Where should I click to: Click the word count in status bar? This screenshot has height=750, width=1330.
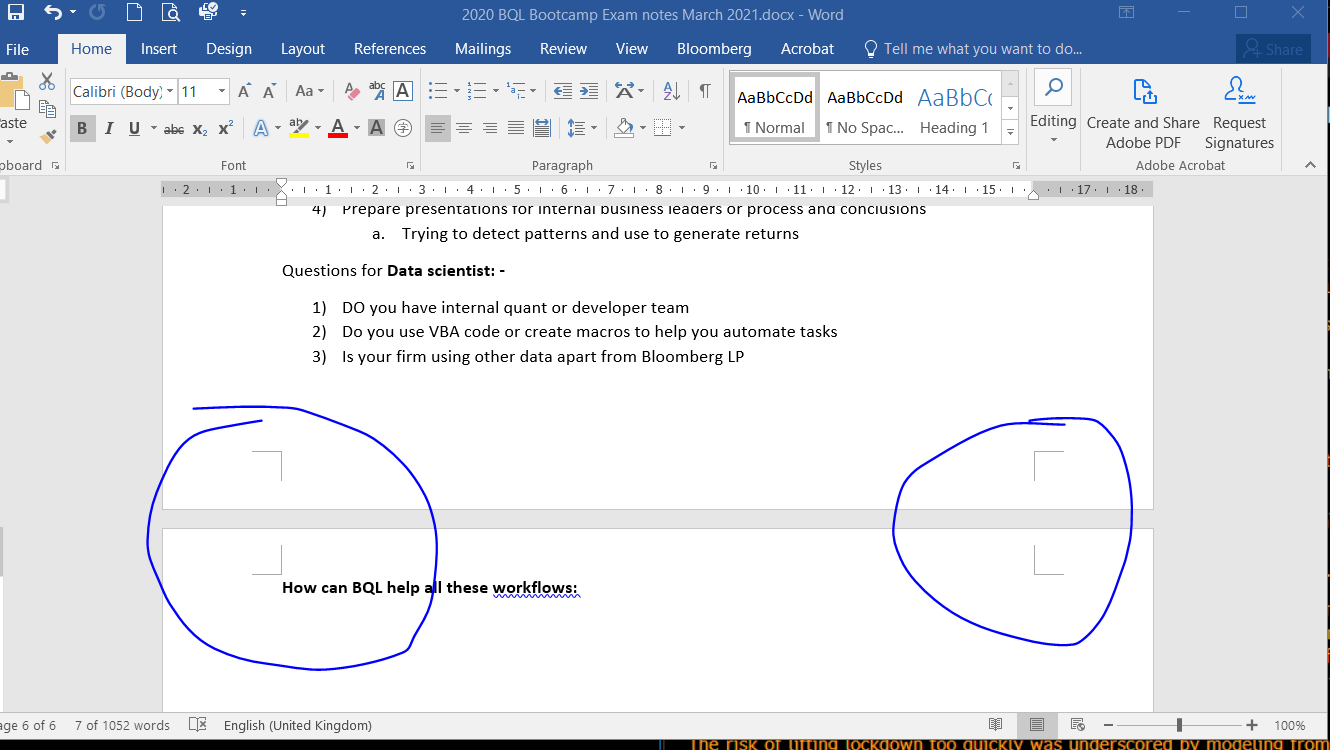[x=122, y=725]
